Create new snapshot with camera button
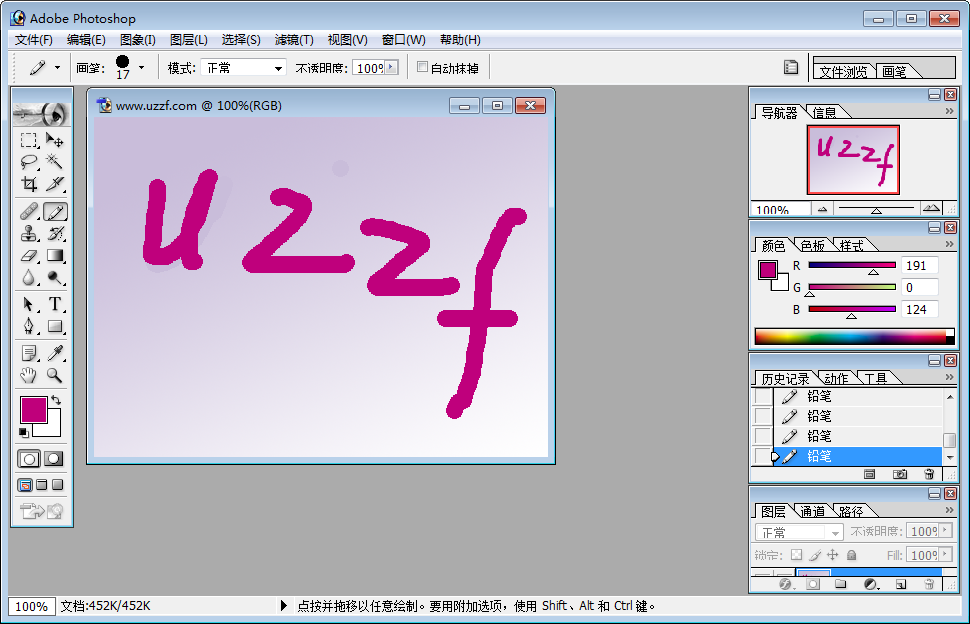Viewport: 970px width, 624px height. click(900, 474)
